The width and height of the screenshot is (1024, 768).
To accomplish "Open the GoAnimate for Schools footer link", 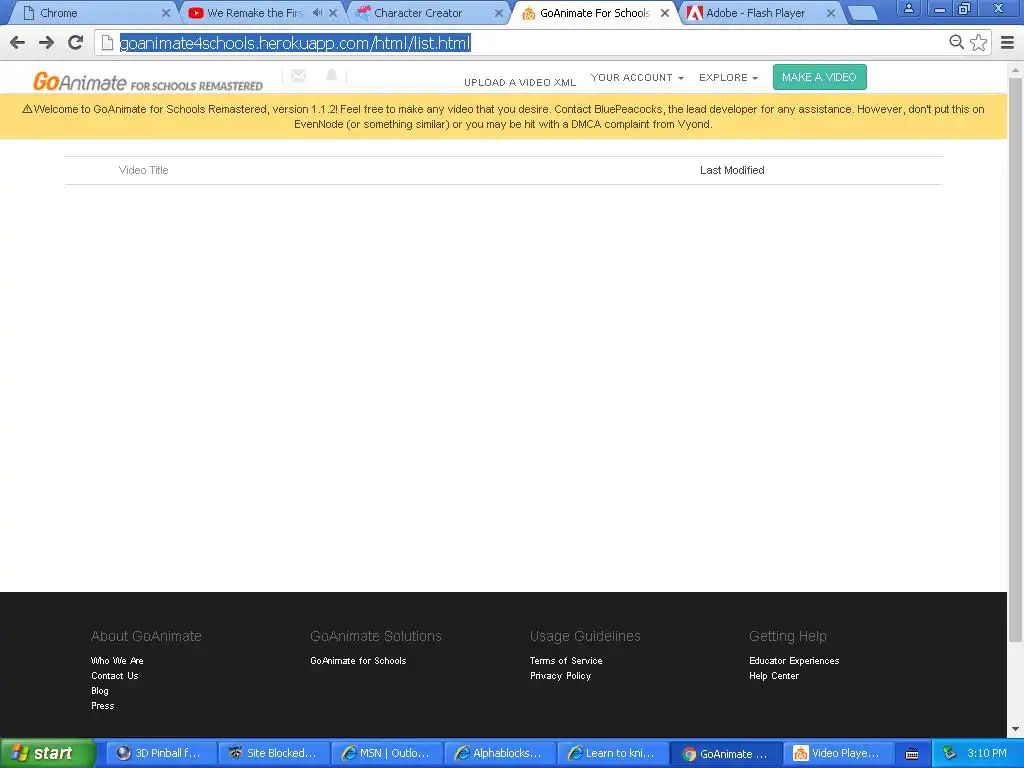I will [358, 660].
